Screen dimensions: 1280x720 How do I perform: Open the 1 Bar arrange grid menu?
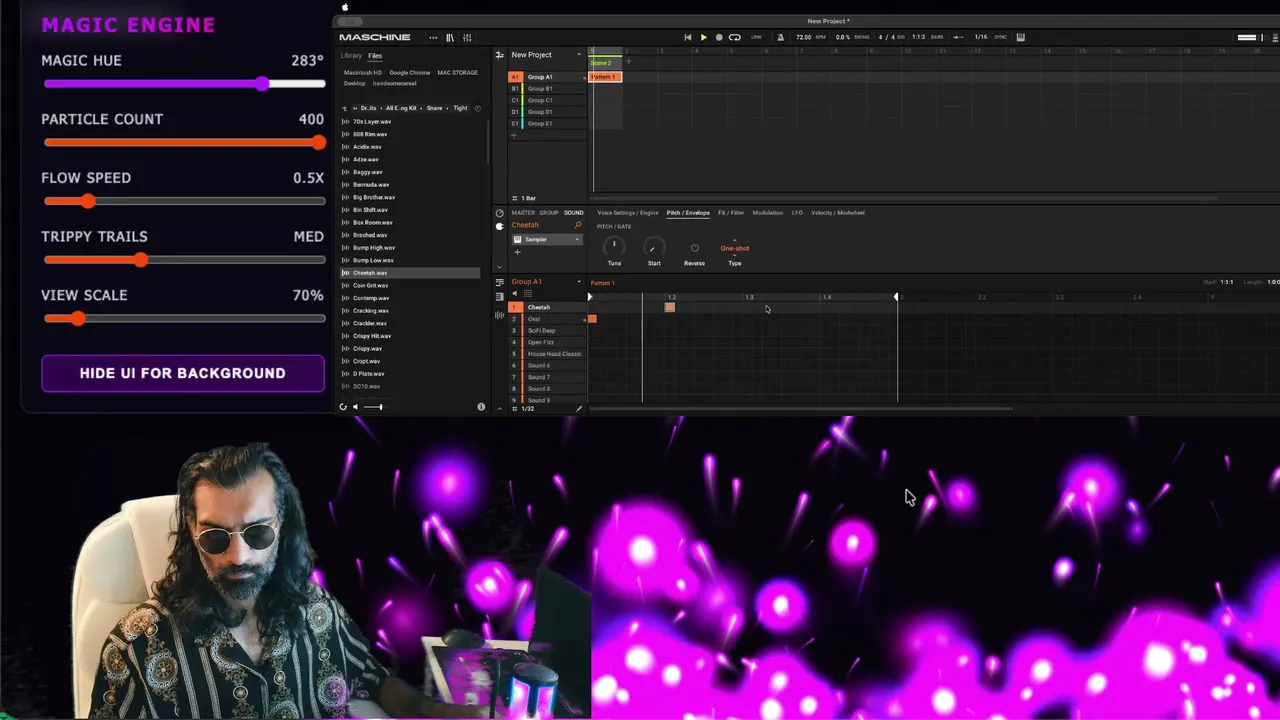525,198
